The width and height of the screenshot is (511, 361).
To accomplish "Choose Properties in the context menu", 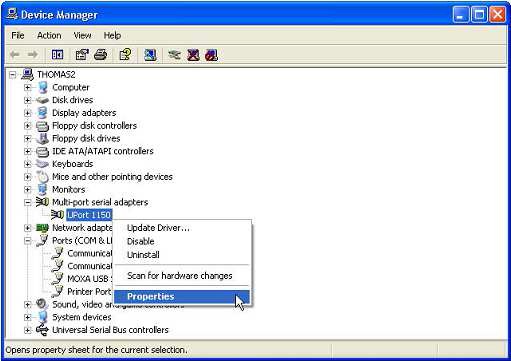I will (x=182, y=296).
